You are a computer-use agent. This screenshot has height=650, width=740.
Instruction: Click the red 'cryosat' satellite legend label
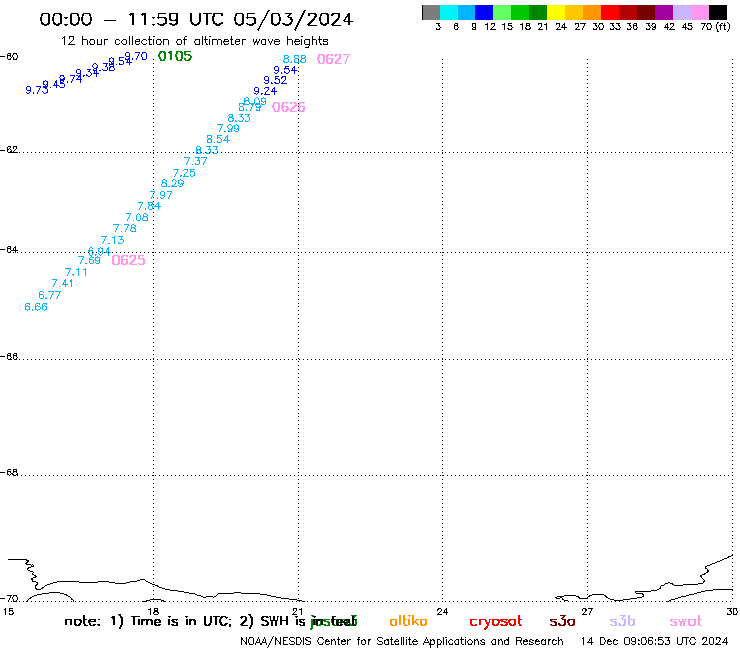(496, 622)
